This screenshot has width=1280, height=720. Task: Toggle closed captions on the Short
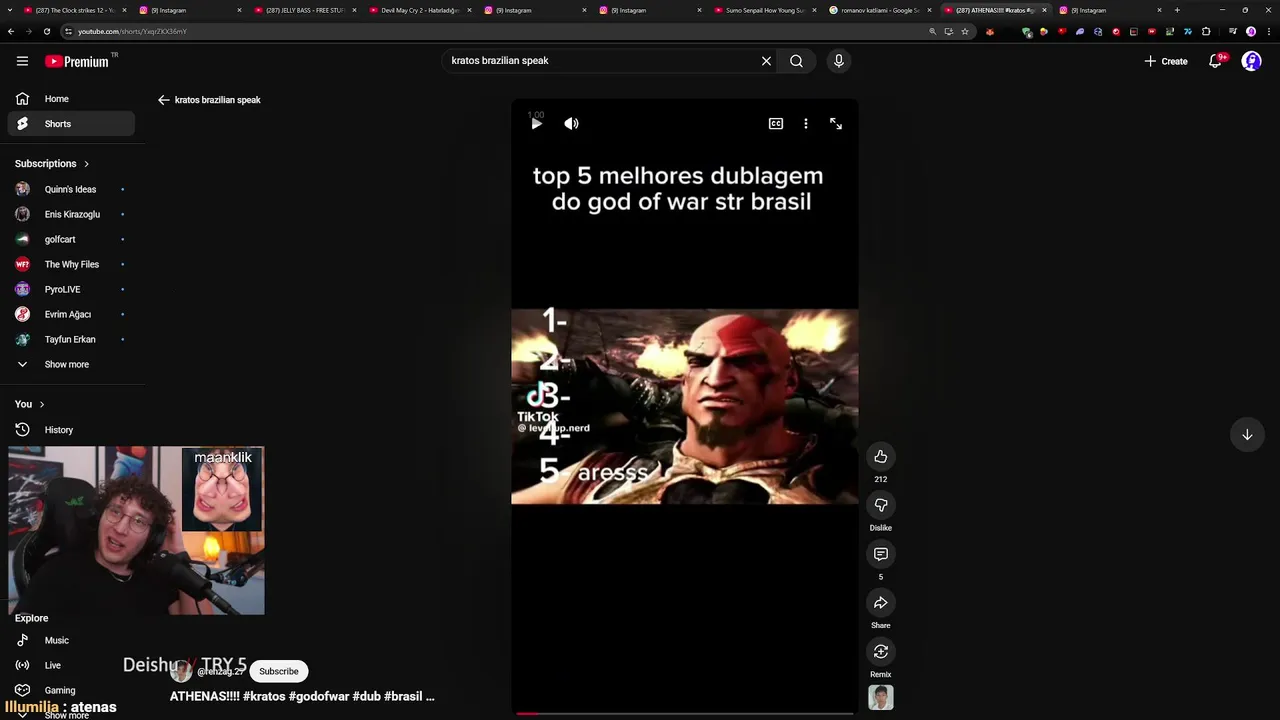776,124
